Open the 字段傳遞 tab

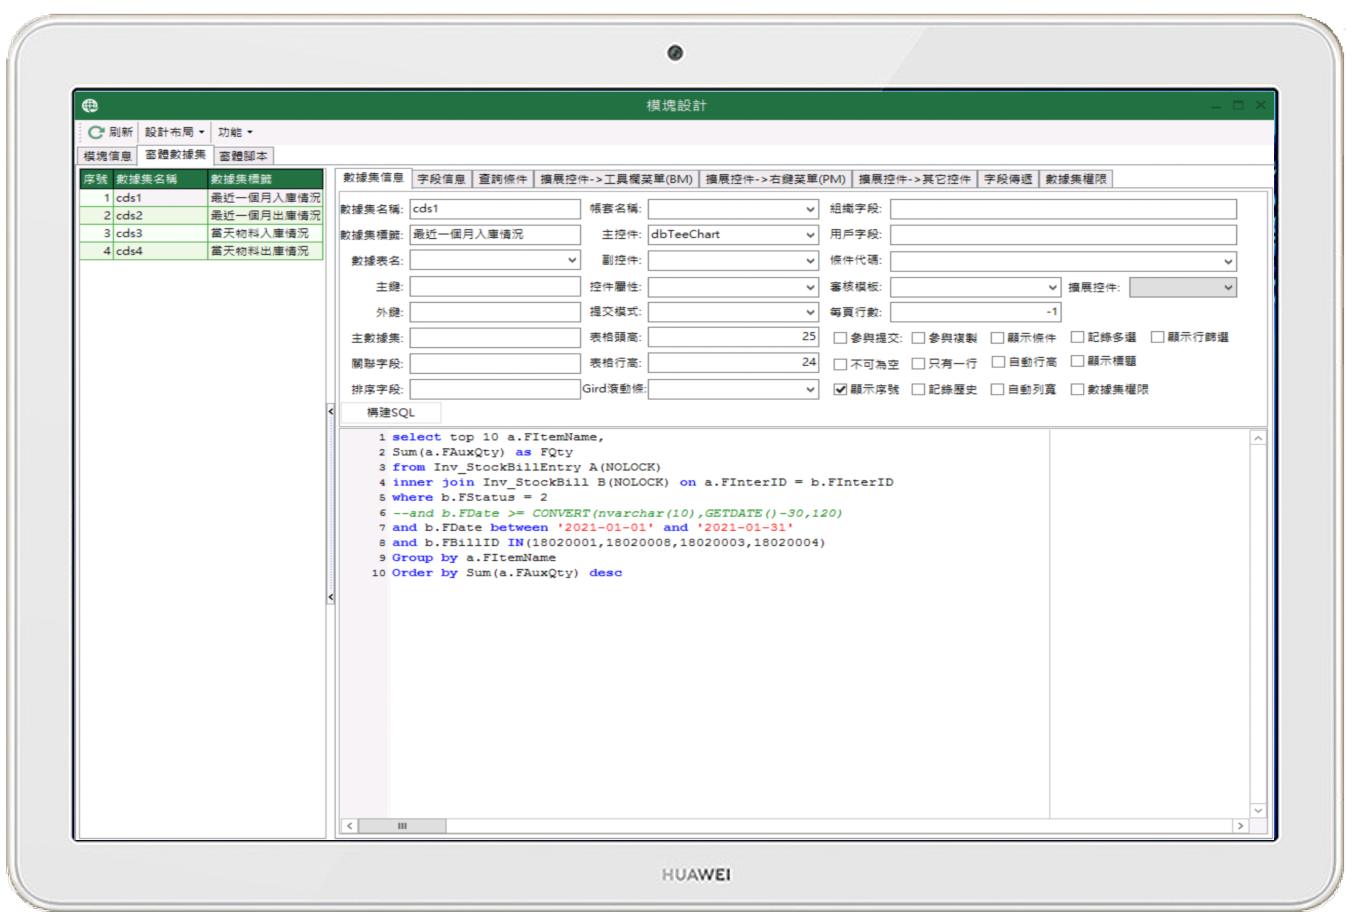point(1007,179)
